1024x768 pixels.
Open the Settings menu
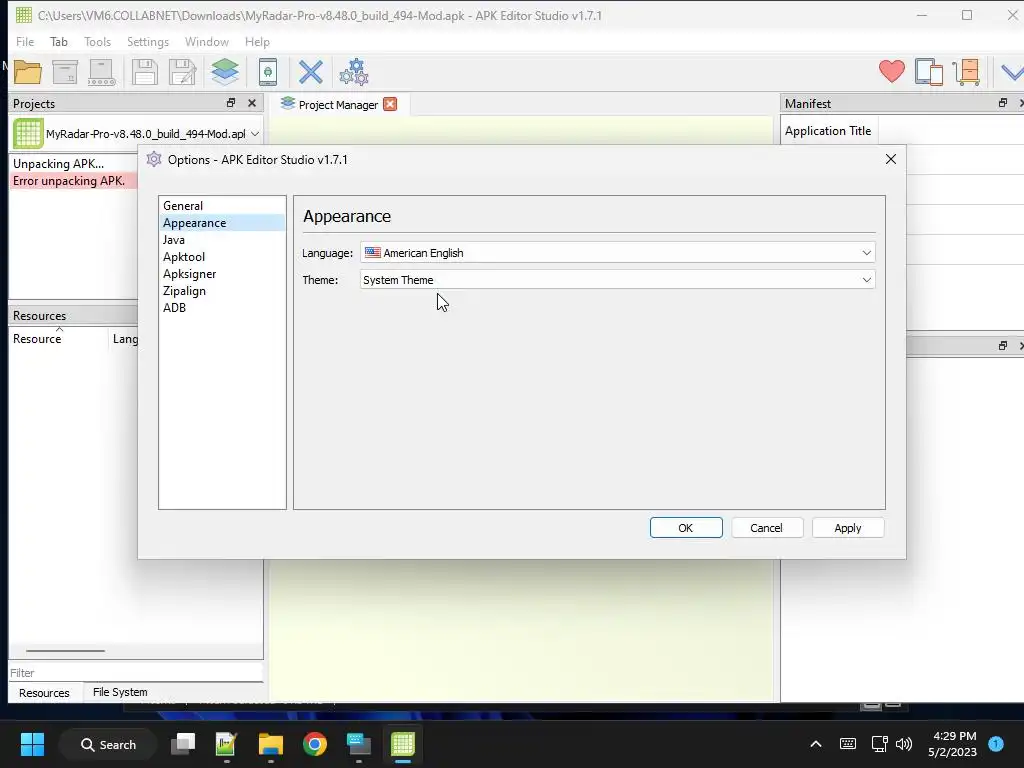(x=148, y=42)
